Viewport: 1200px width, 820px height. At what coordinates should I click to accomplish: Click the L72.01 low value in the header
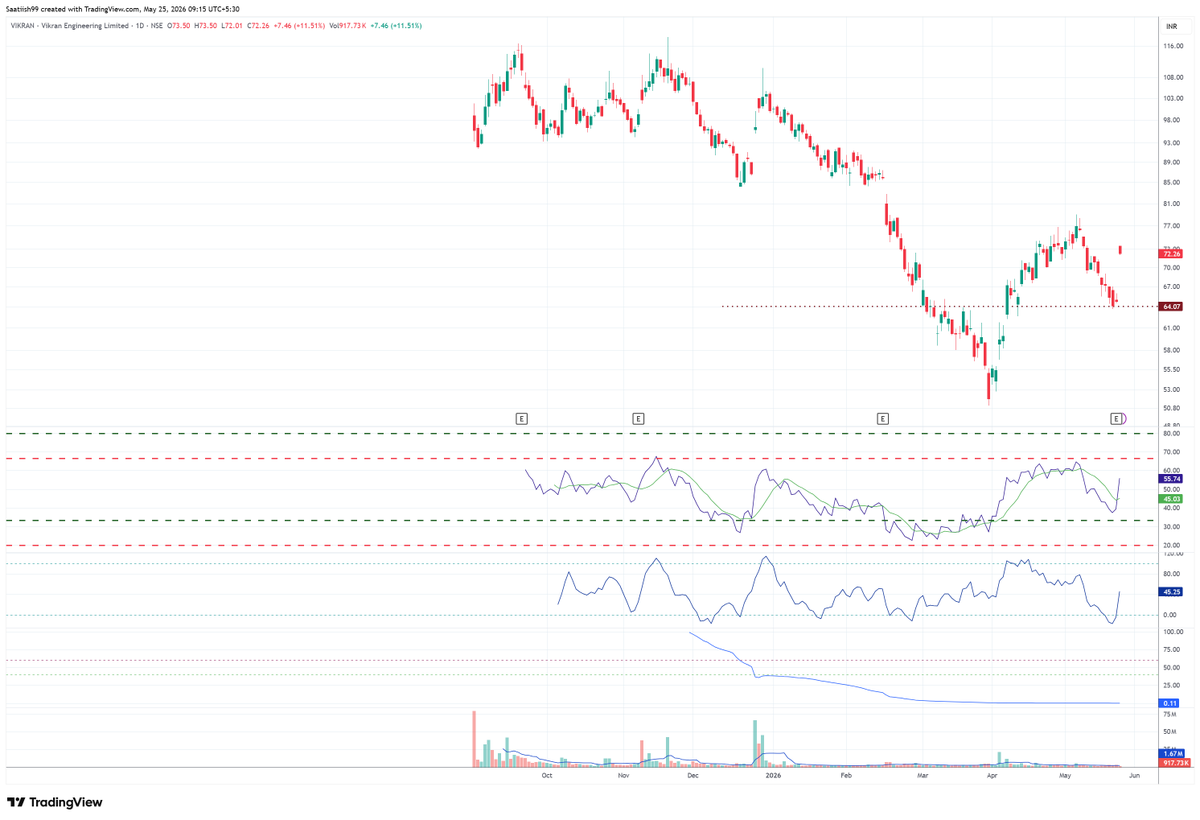tap(234, 26)
